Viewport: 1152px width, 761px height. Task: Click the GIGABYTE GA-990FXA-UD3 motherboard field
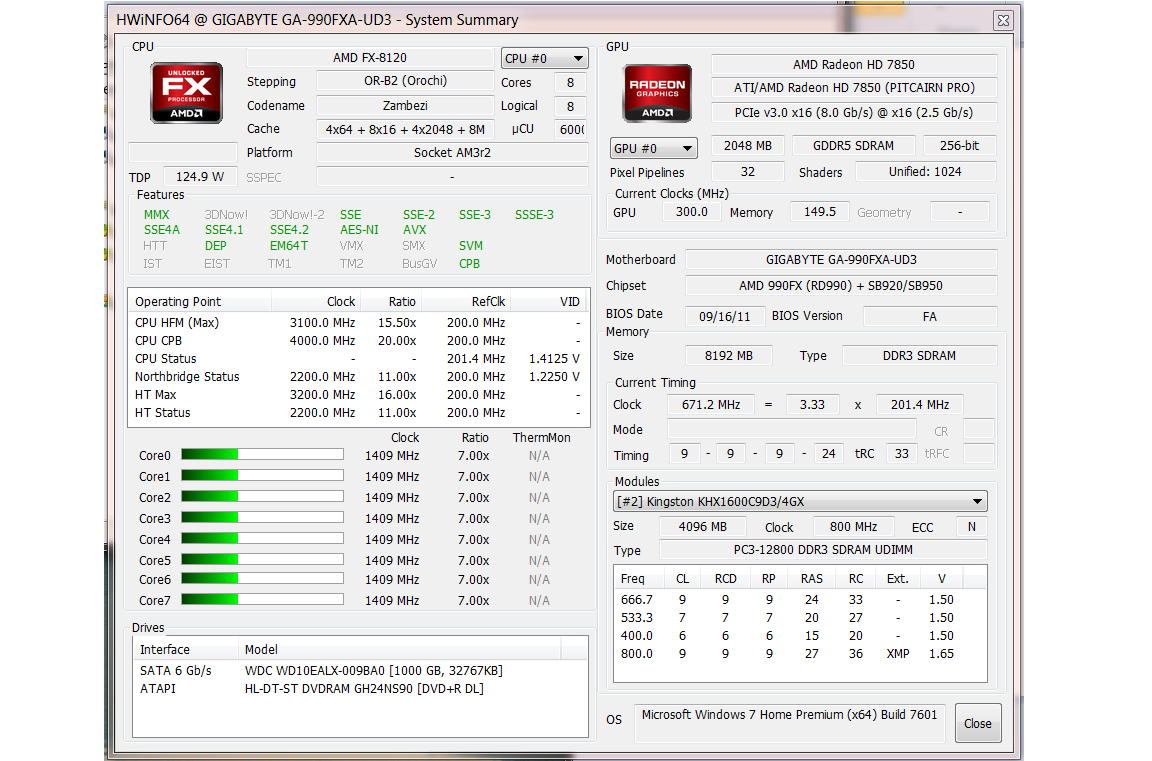(x=841, y=260)
